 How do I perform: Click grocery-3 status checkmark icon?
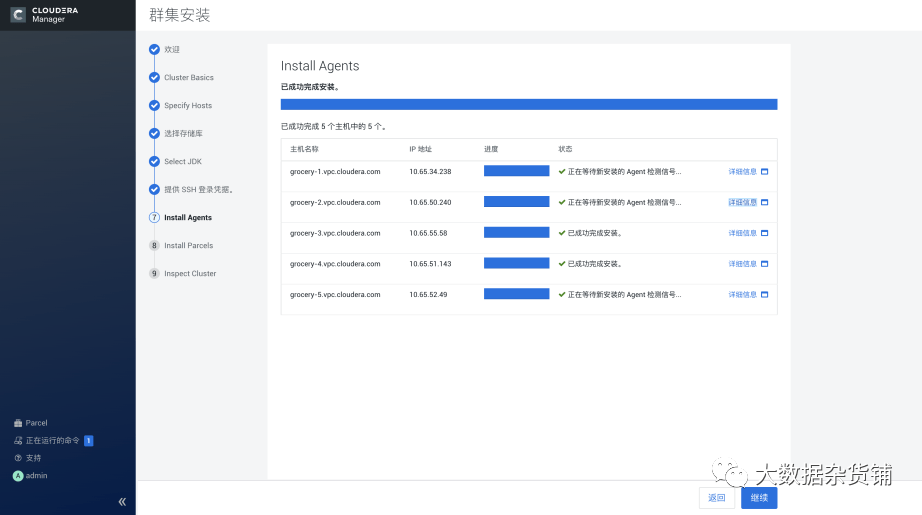click(x=562, y=233)
